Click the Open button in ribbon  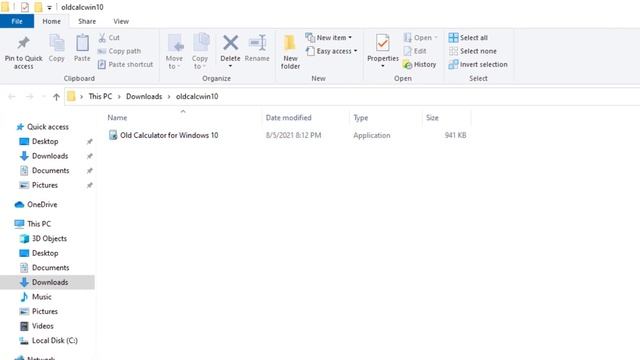click(420, 38)
